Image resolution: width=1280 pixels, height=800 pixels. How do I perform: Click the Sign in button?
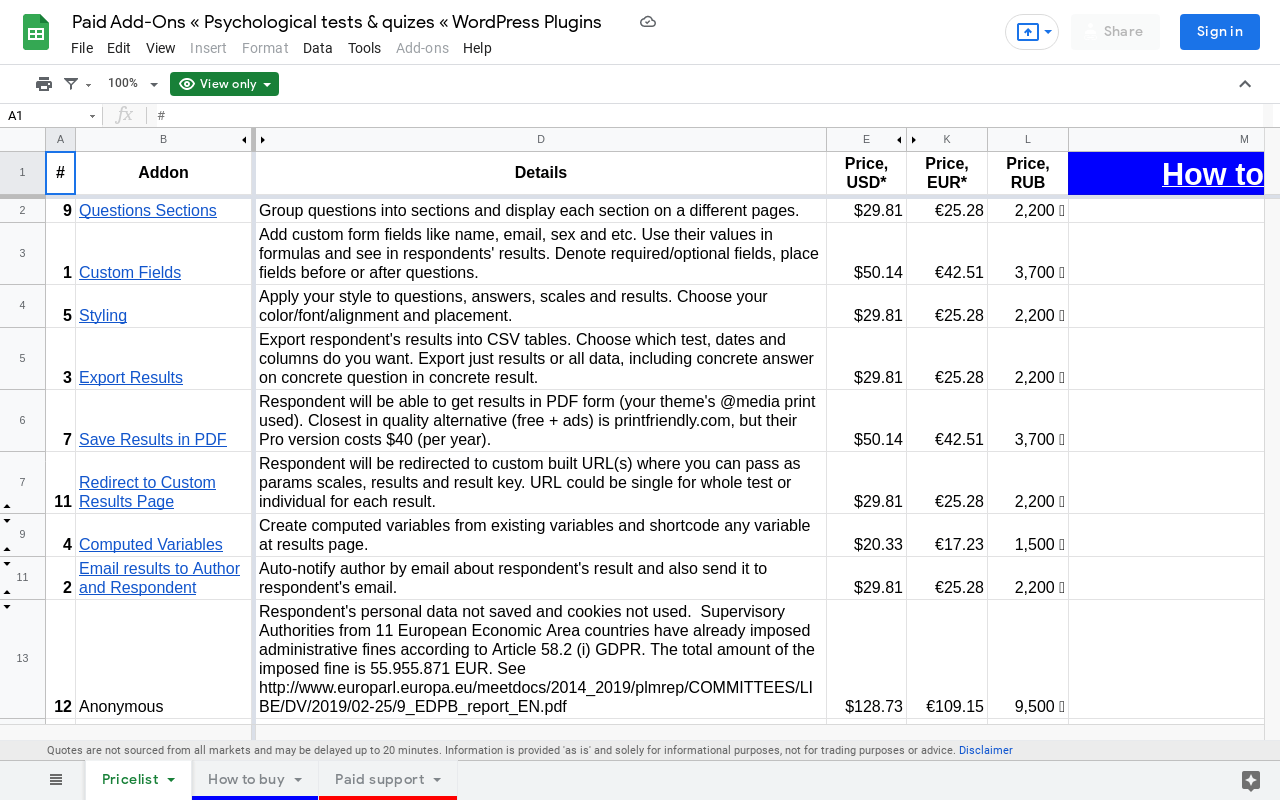click(x=1220, y=32)
